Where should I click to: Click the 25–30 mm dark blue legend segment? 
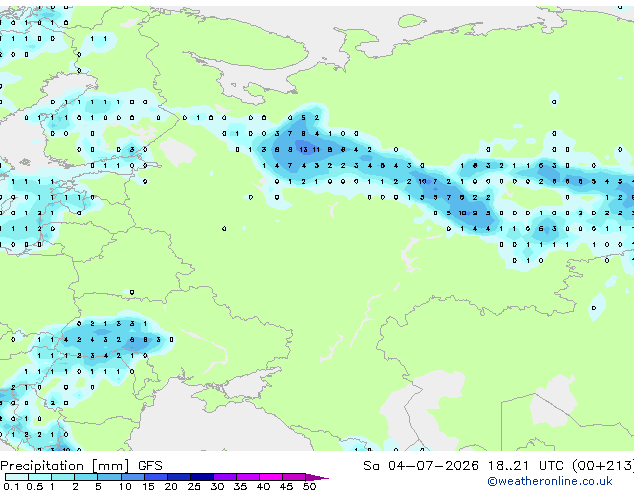tap(201, 477)
